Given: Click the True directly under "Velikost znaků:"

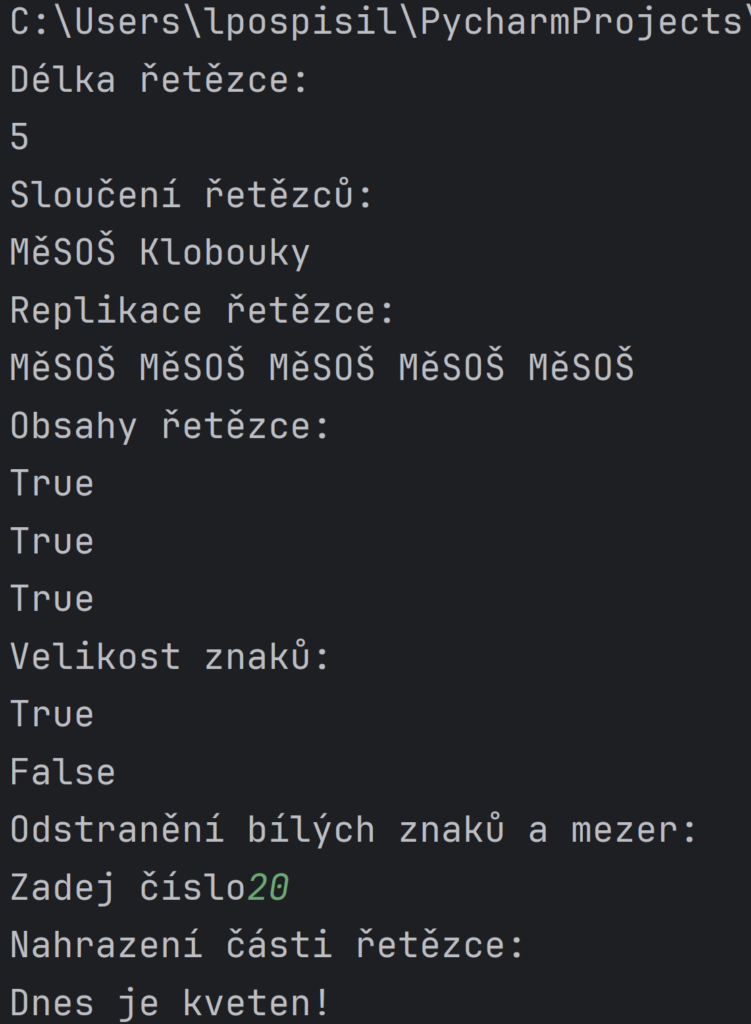Looking at the screenshot, I should click(x=52, y=715).
